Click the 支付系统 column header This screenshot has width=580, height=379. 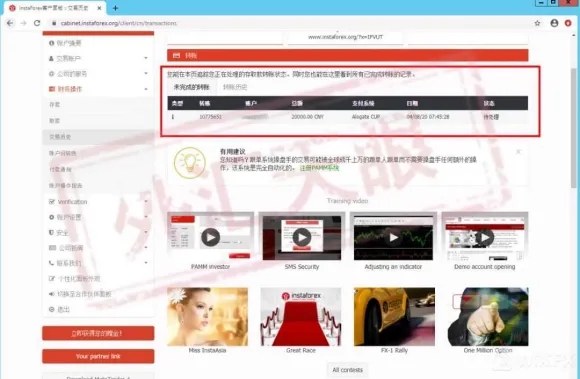(363, 103)
